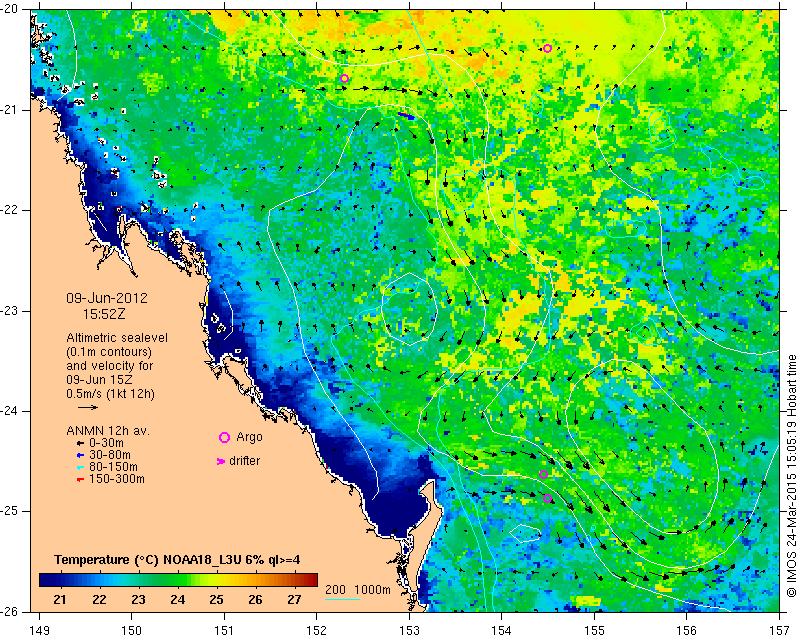Click the Argo float marker near 152.3°E, 20.7°S
The image size is (800, 640).
click(344, 78)
